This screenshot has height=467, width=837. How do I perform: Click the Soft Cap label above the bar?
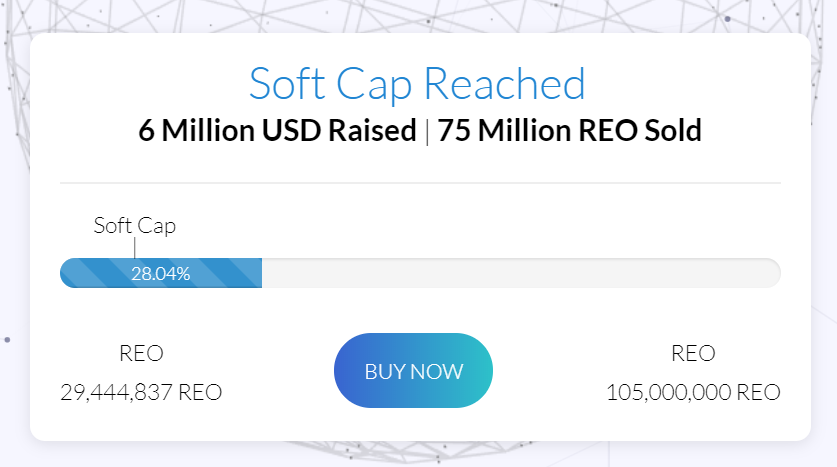pyautogui.click(x=135, y=226)
